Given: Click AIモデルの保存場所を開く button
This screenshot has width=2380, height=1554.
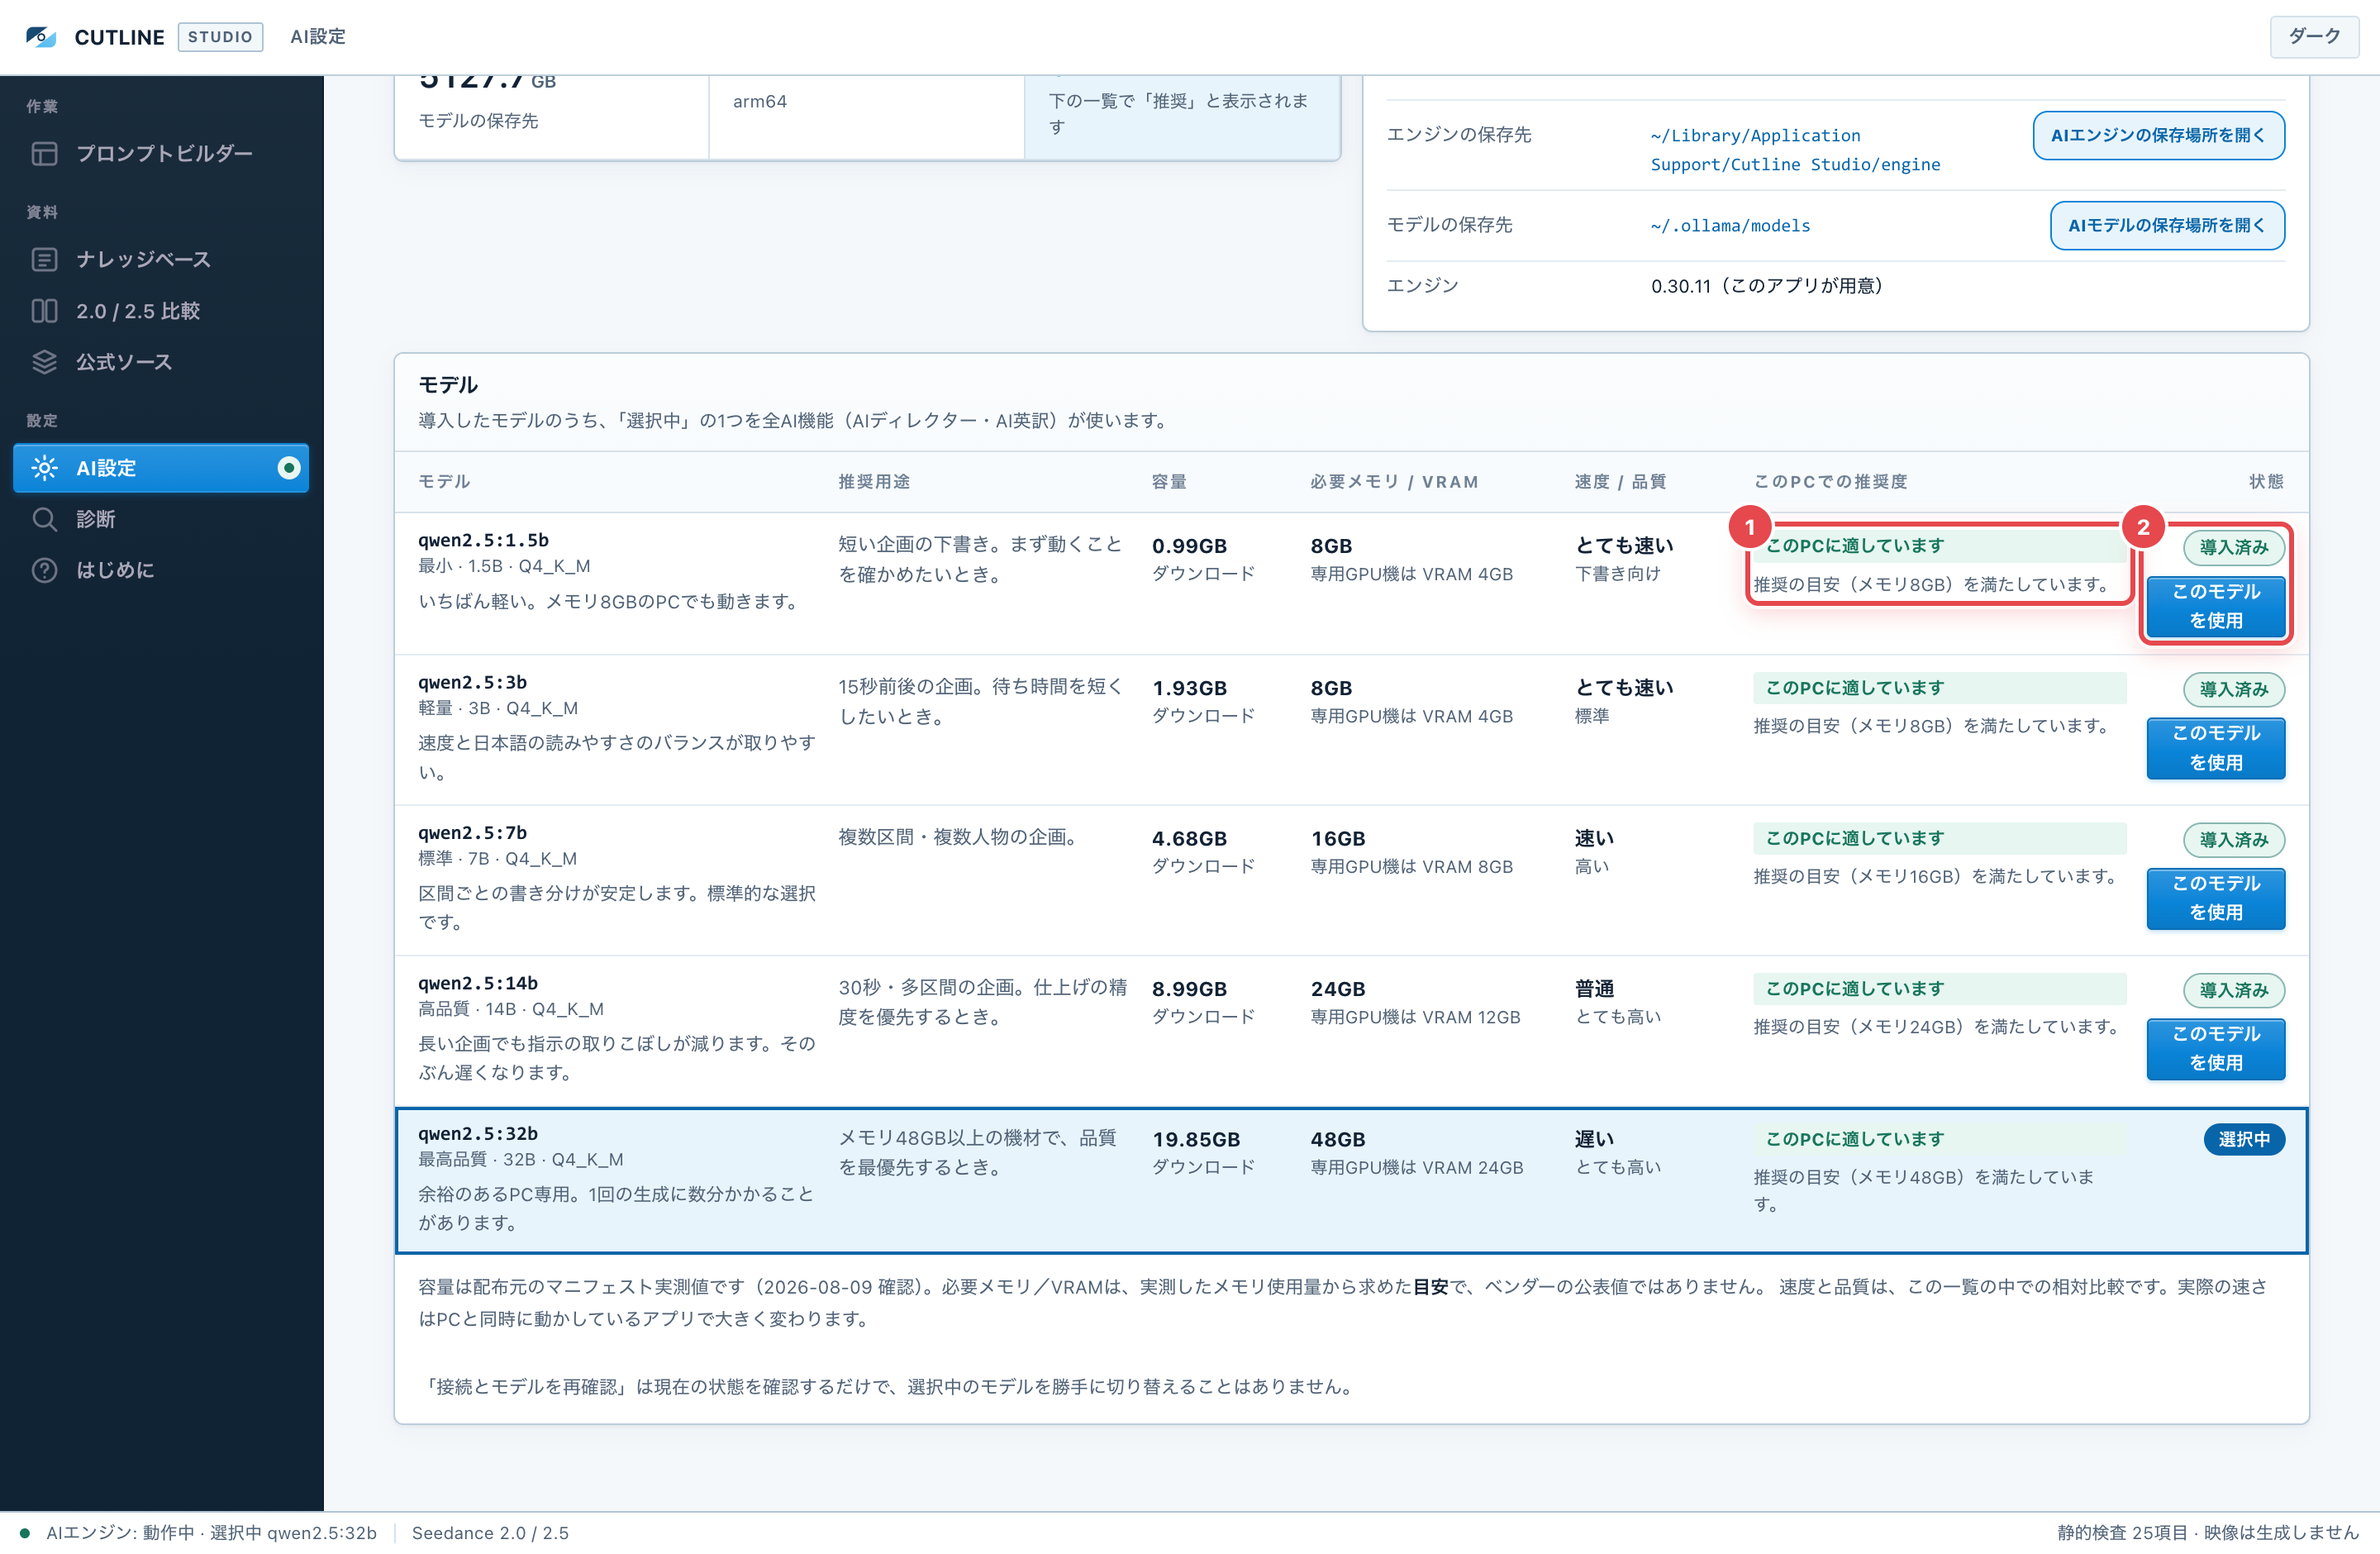Looking at the screenshot, I should pos(2166,225).
